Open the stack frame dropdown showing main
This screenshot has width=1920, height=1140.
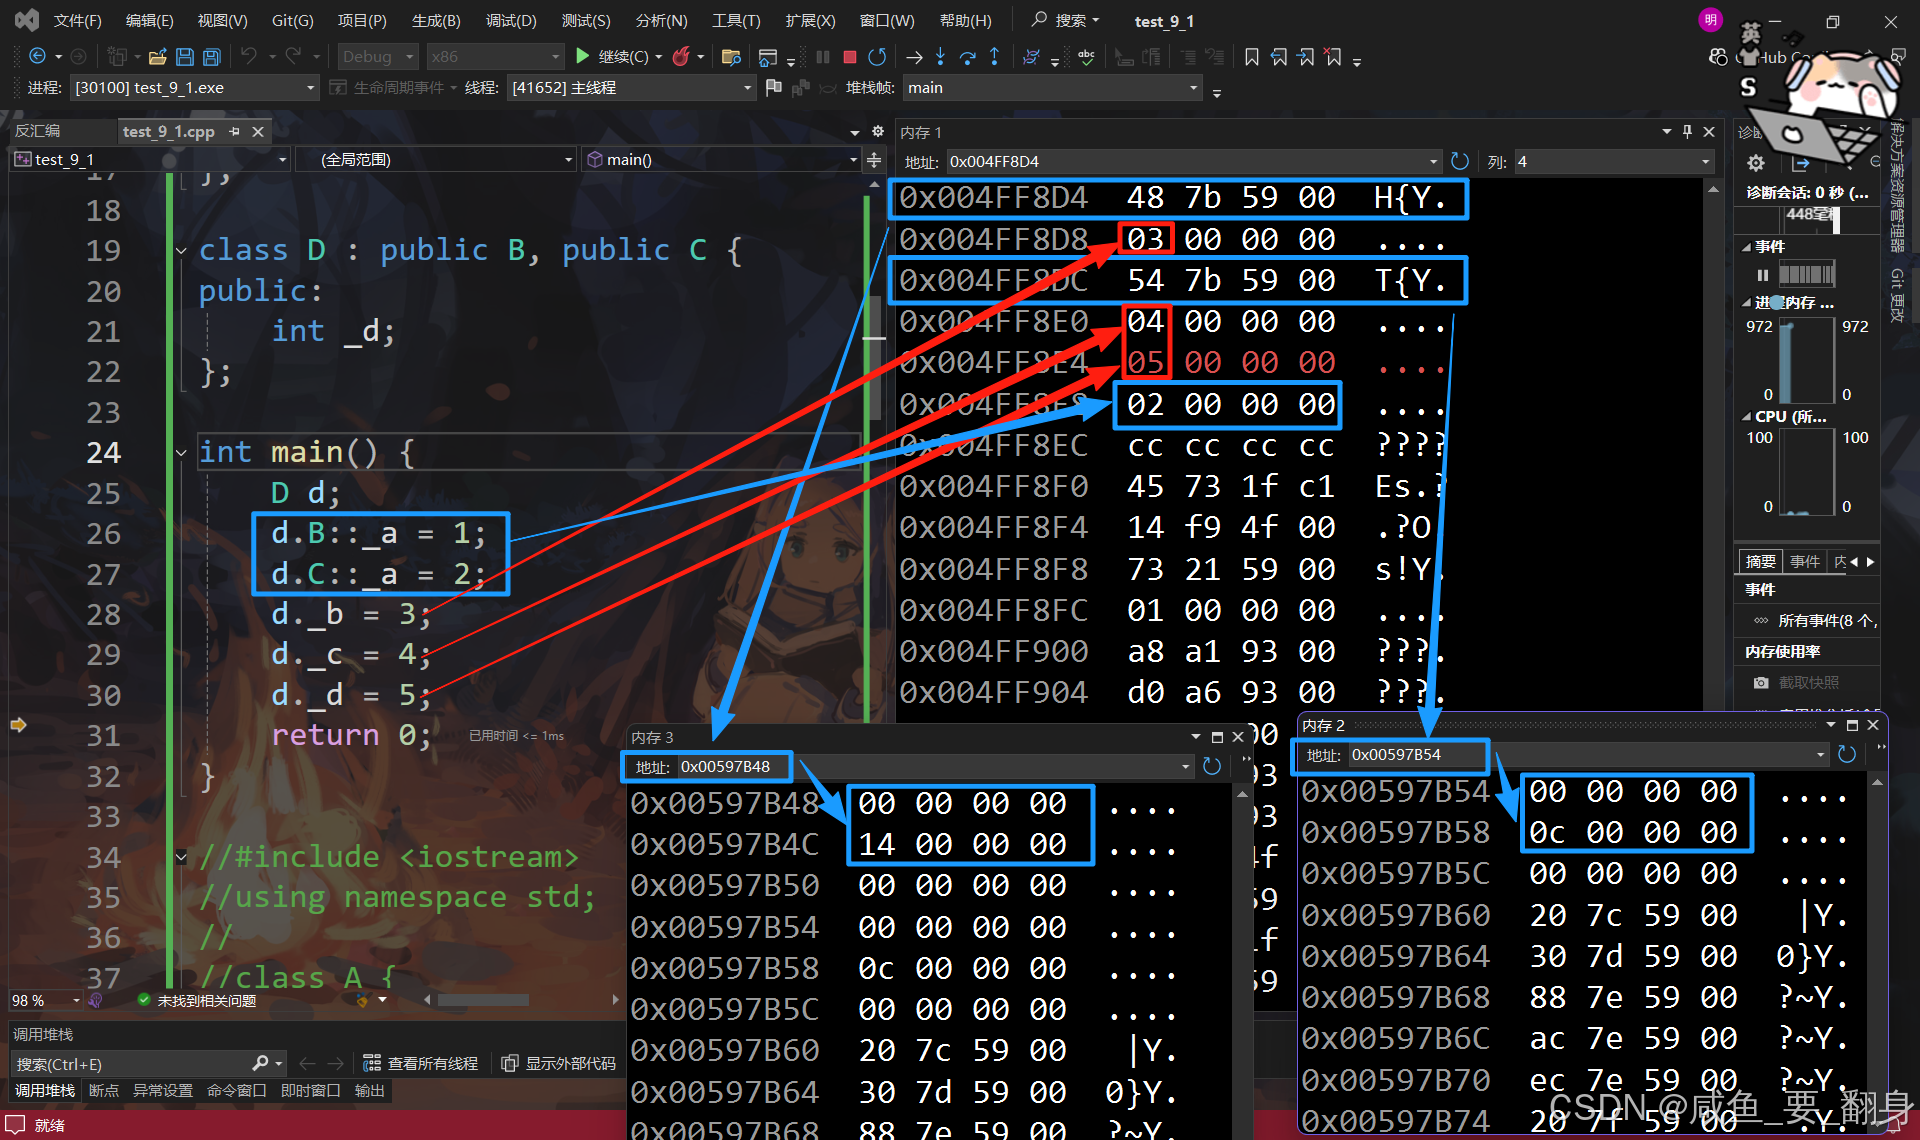(x=1051, y=88)
